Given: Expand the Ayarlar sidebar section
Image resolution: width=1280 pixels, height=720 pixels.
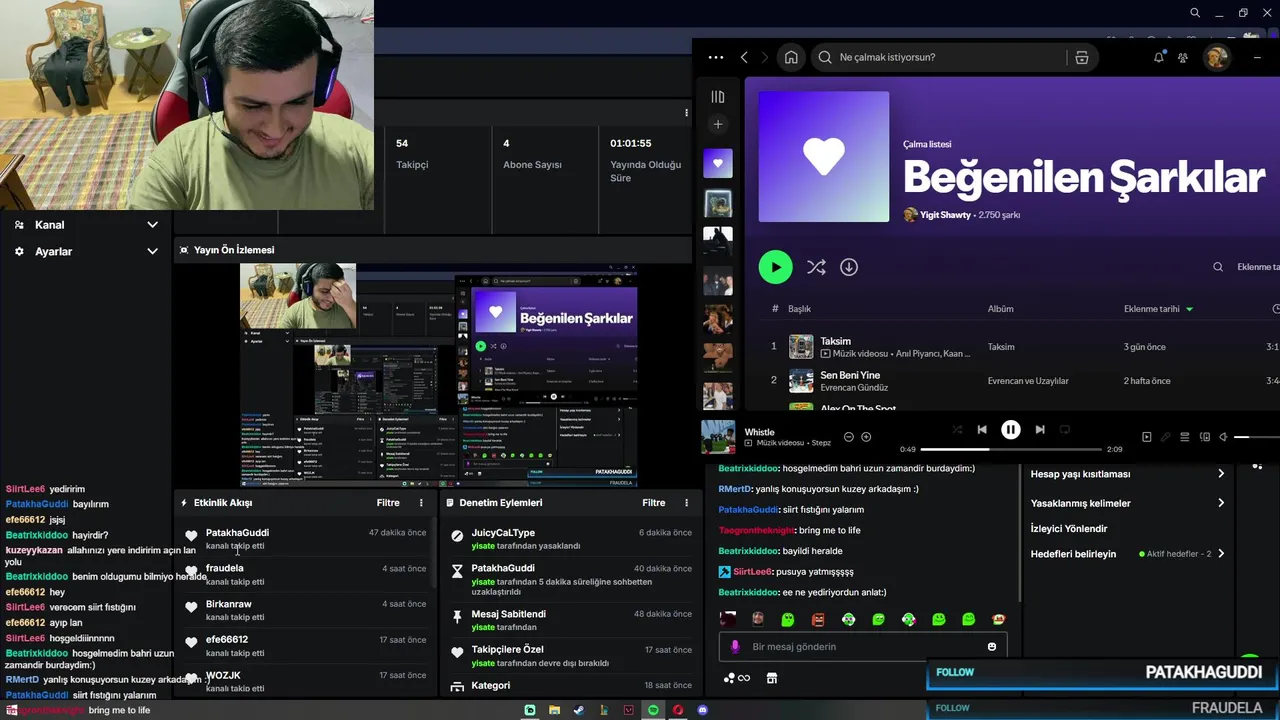Looking at the screenshot, I should tap(86, 252).
